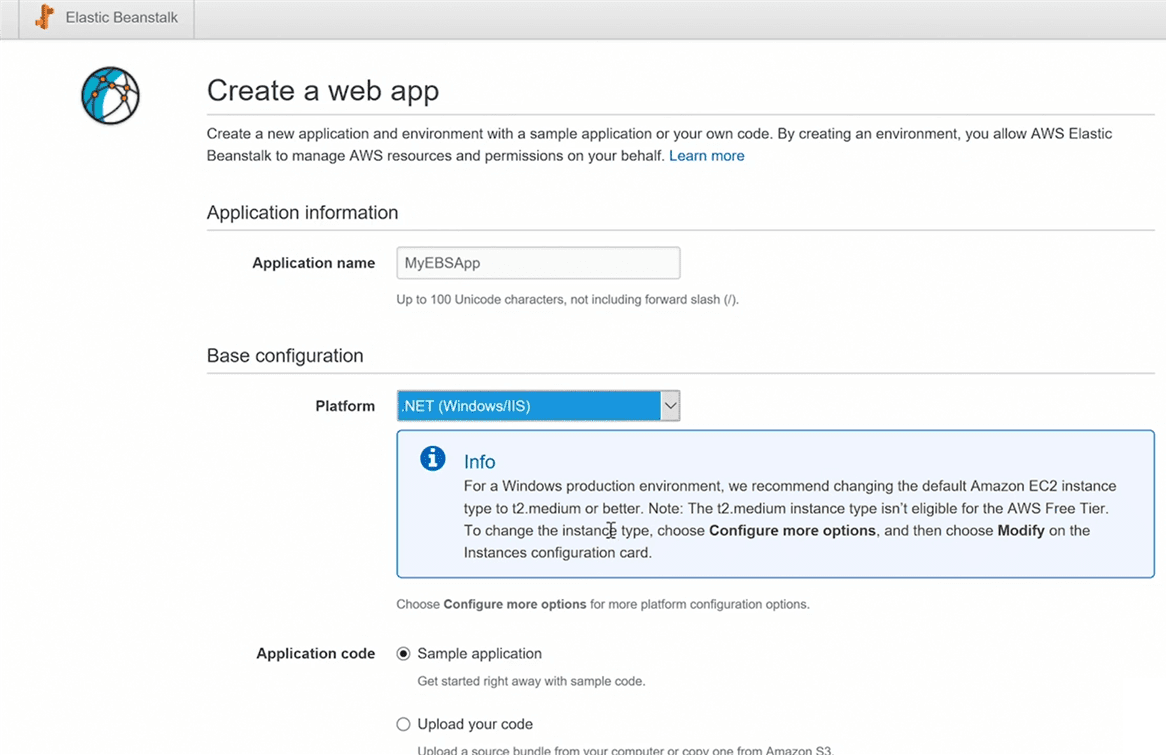The image size is (1166, 755).
Task: Select the Sample application radio button
Action: [x=404, y=654]
